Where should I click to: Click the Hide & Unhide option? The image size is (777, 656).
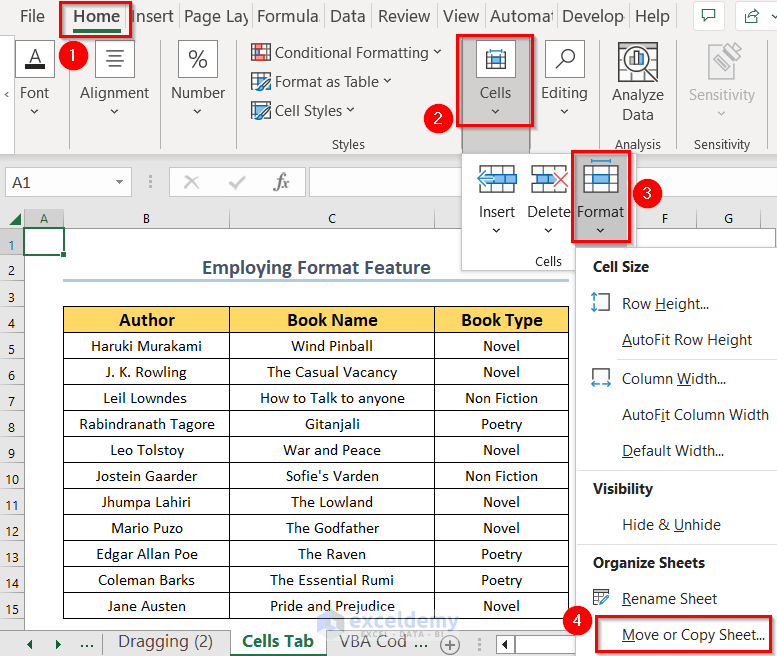point(670,524)
